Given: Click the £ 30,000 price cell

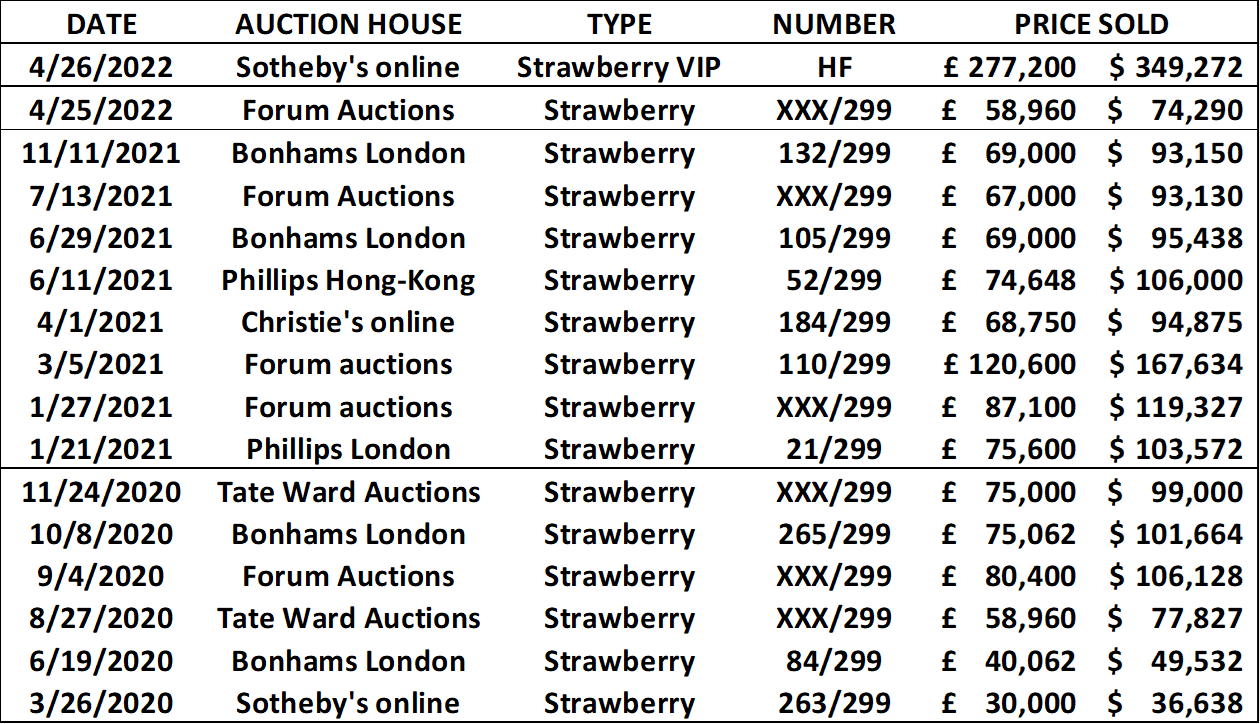Looking at the screenshot, I should 1010,703.
